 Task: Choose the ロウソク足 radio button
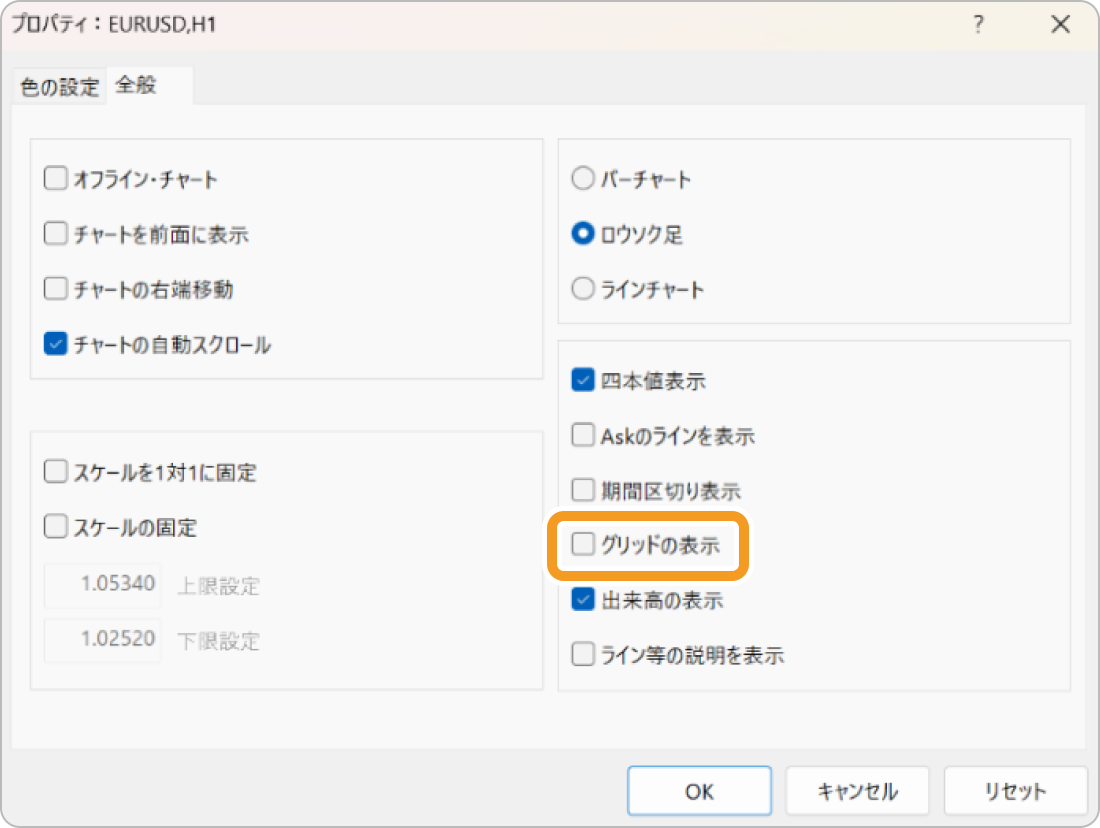[583, 233]
